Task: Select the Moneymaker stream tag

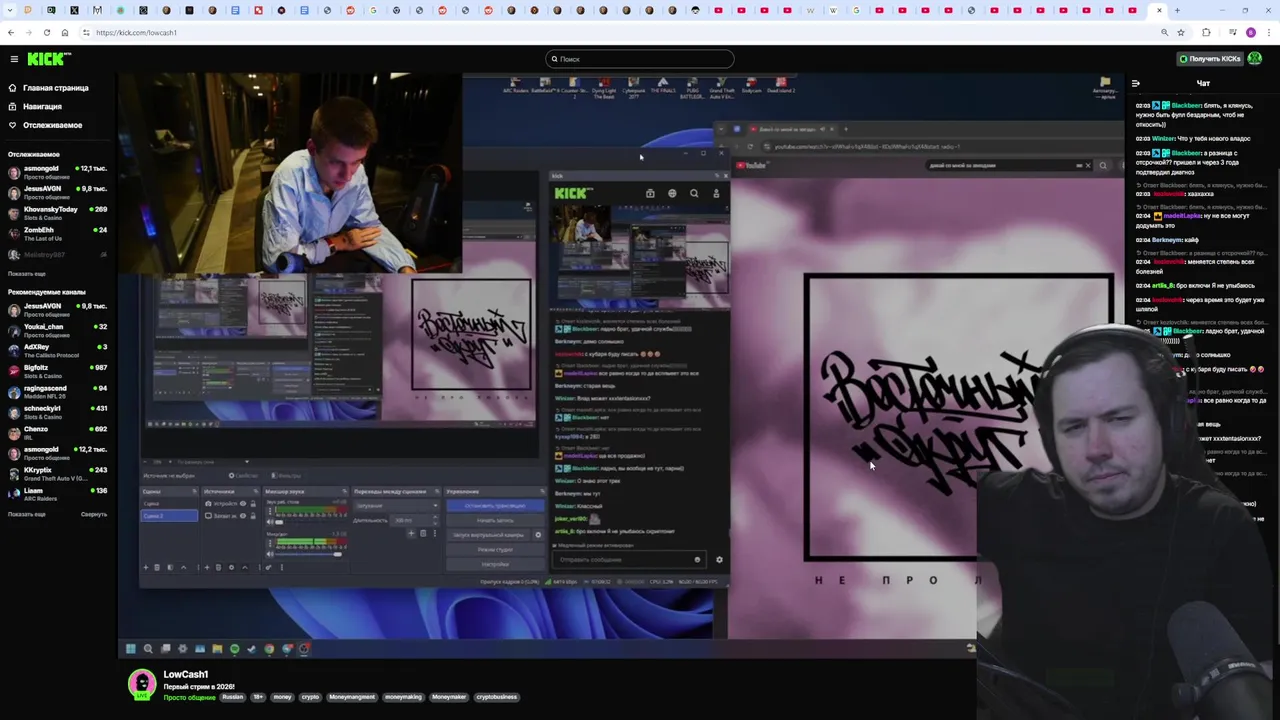Action: tap(449, 697)
